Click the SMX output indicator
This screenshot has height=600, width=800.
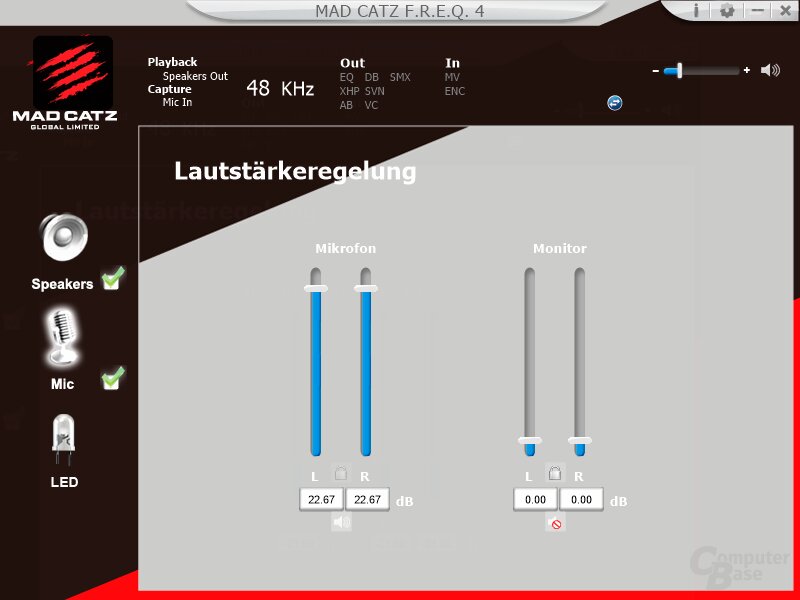400,77
